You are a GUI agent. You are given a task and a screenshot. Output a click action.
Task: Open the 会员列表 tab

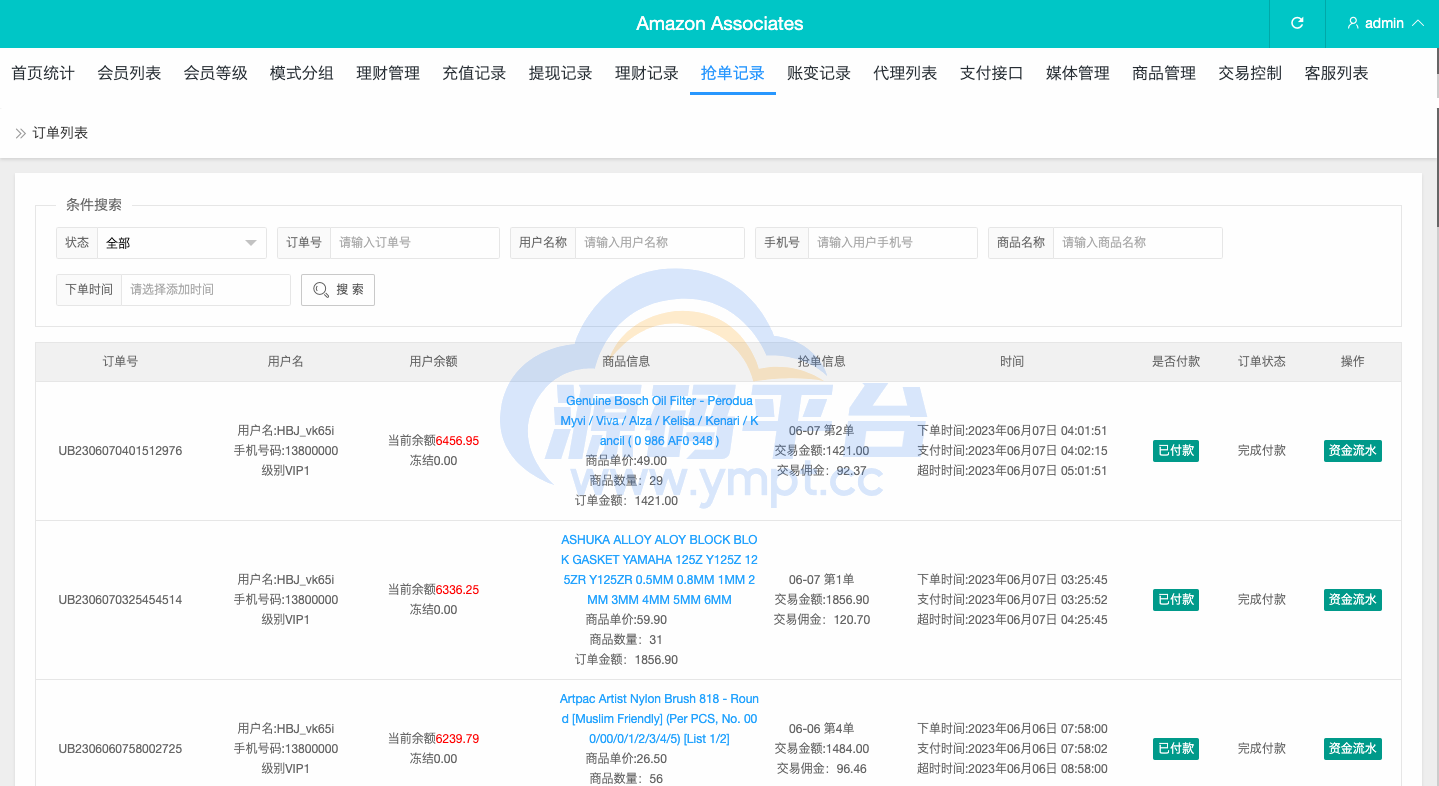click(129, 73)
